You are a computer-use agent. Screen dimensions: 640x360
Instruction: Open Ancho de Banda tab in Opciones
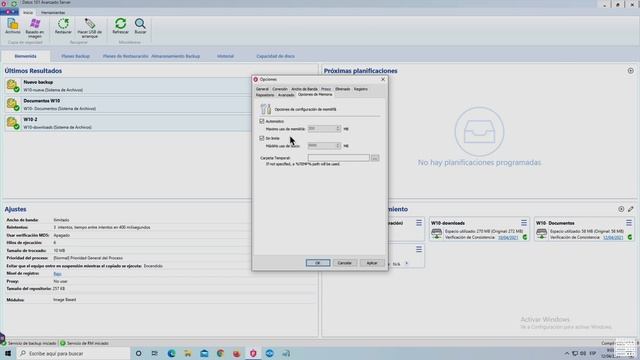point(304,89)
